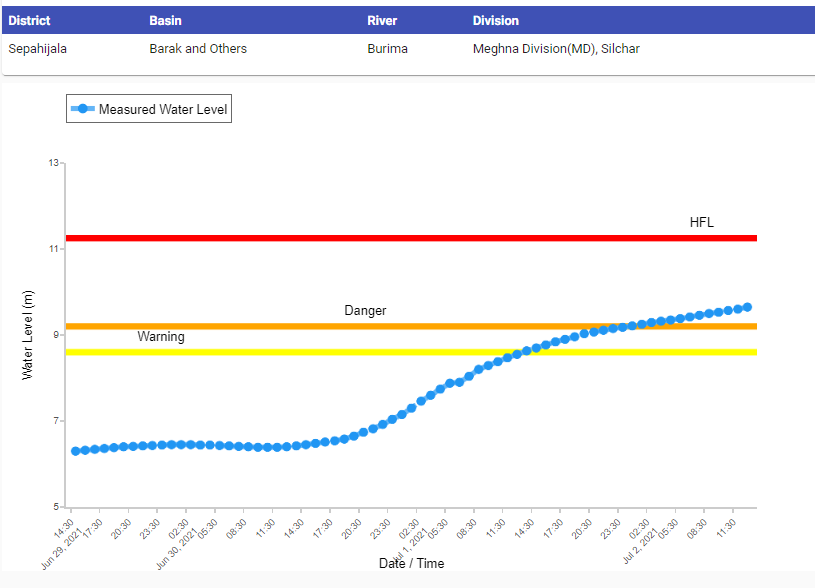Click the Warning label

click(x=161, y=337)
